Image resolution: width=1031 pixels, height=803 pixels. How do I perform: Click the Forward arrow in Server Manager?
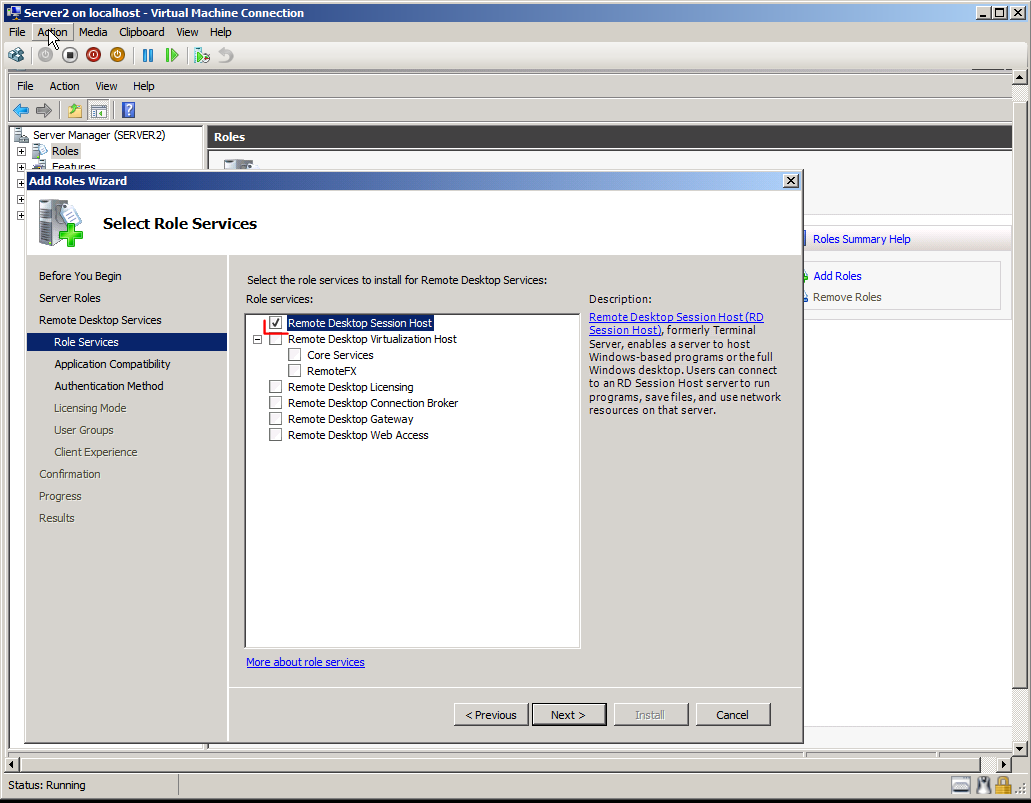coord(44,110)
